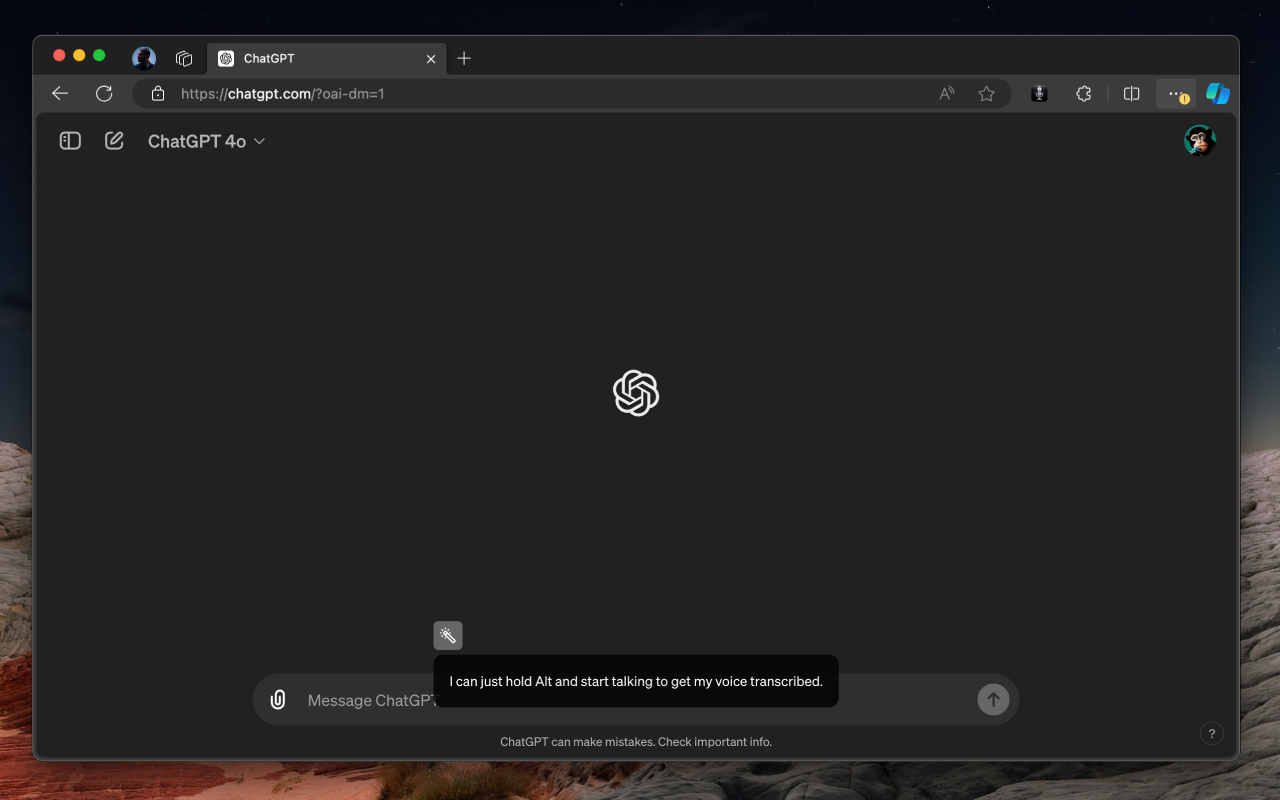Open a new browser tab
The height and width of the screenshot is (800, 1280).
pos(464,58)
